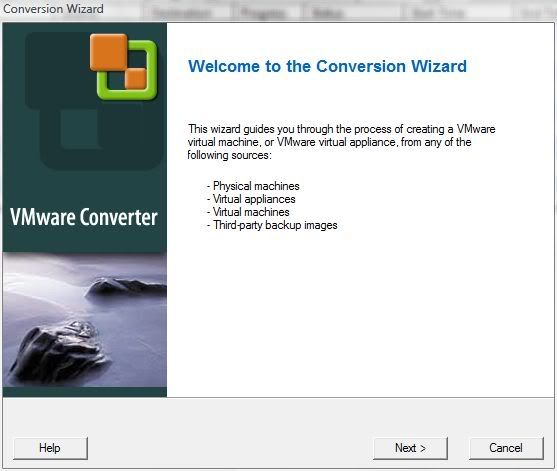
Task: Click the 'VMware Converter' banner text
Action: click(84, 217)
